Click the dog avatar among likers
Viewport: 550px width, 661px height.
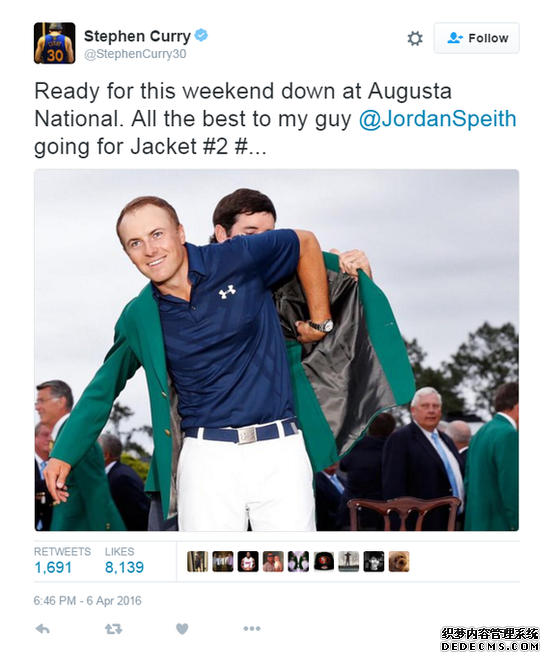click(399, 562)
